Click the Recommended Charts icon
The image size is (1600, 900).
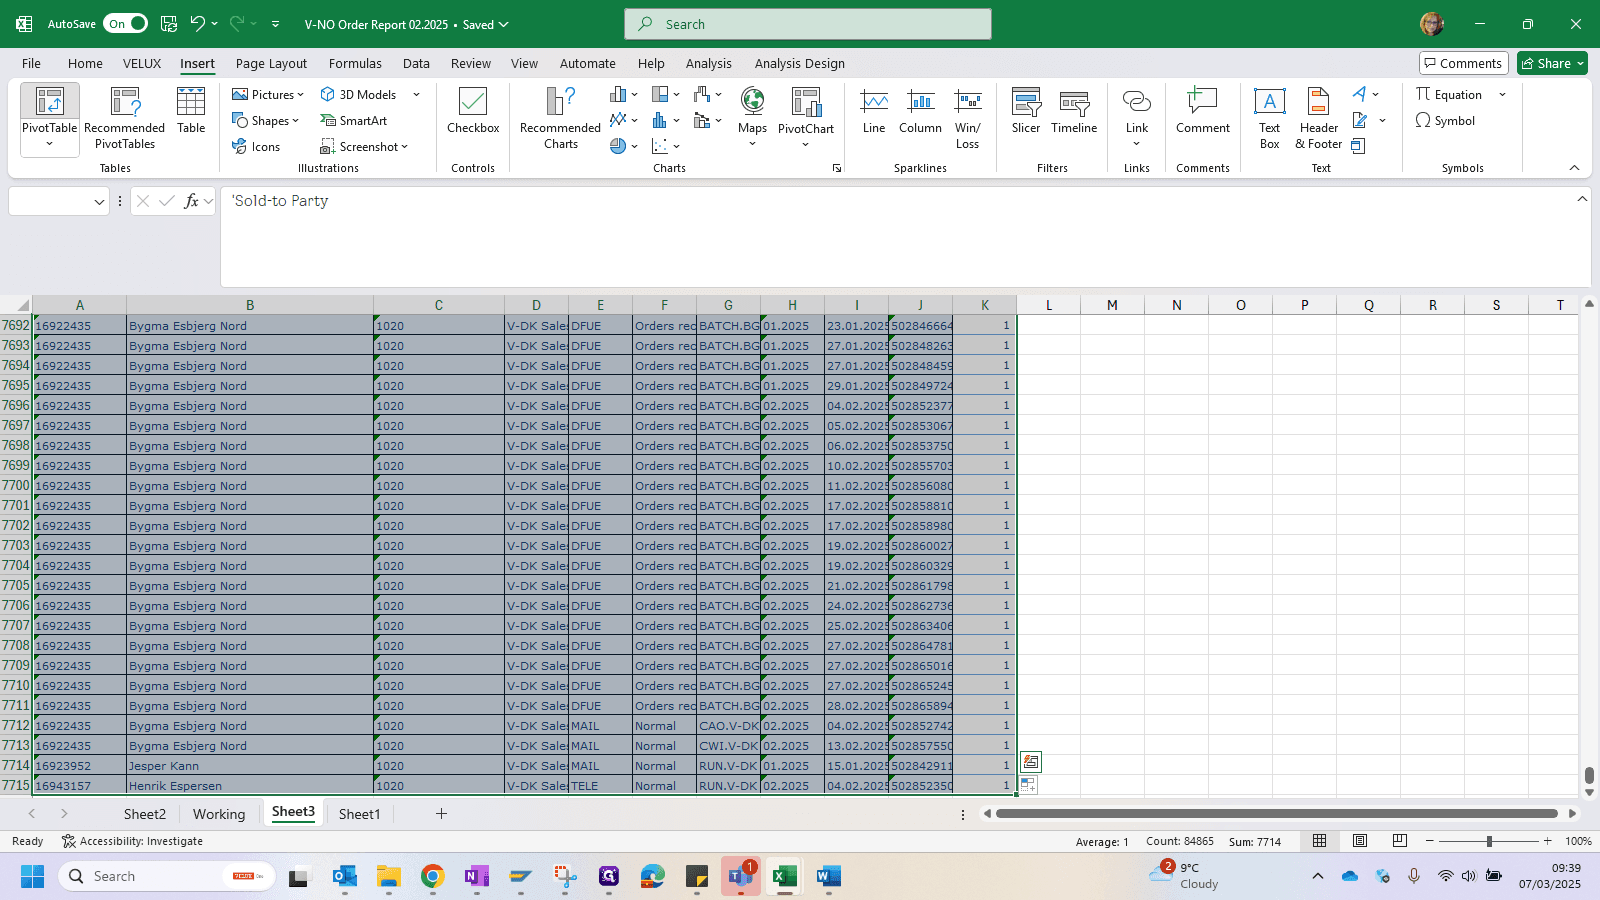pyautogui.click(x=560, y=117)
